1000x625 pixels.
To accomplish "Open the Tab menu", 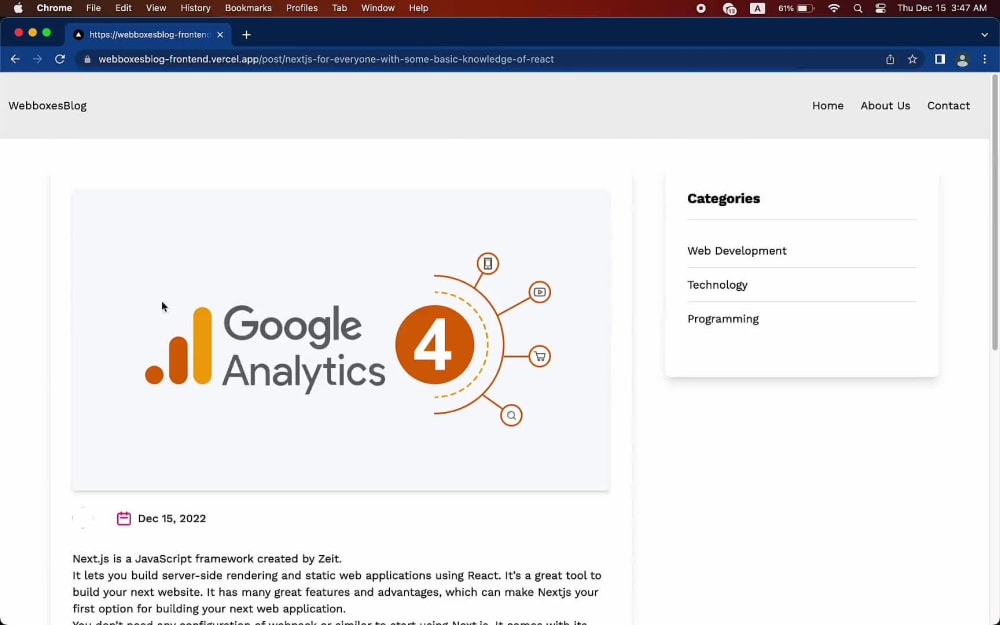I will tap(339, 8).
